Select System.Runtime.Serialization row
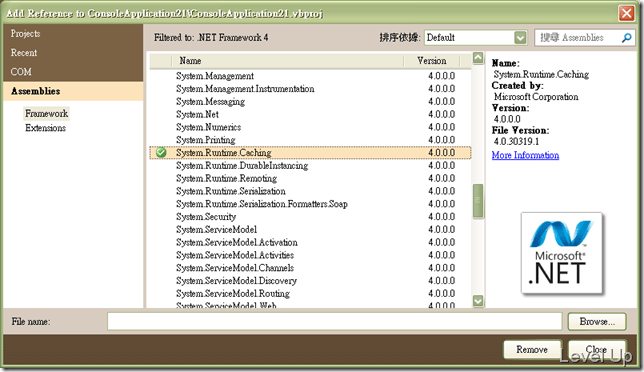The height and width of the screenshot is (372, 644). click(310, 191)
